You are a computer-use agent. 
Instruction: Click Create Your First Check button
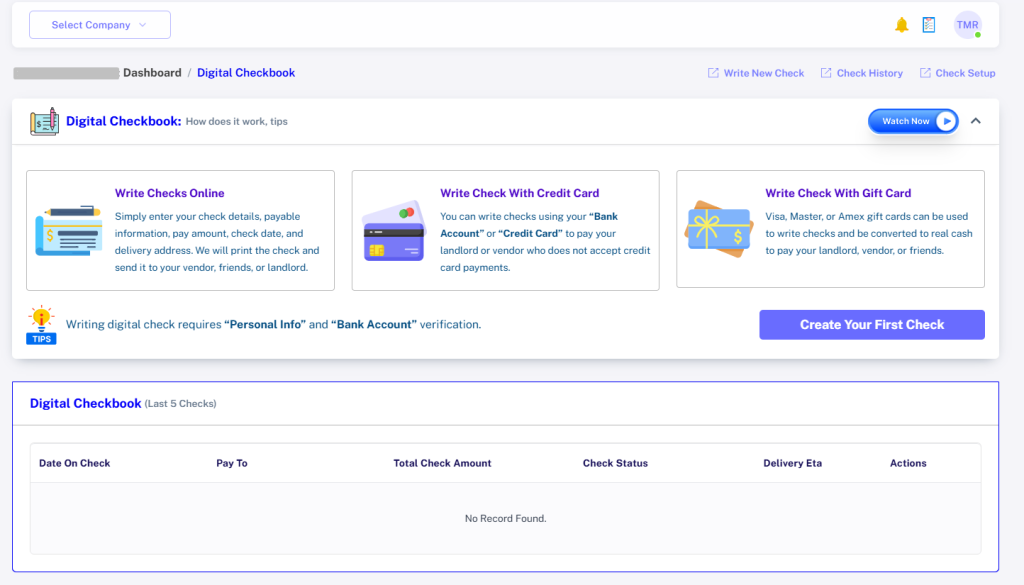click(871, 325)
